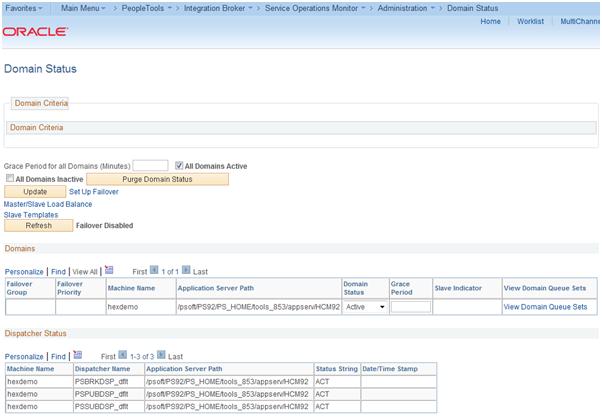602x420 pixels.
Task: Click Status String column header
Action: [336, 369]
